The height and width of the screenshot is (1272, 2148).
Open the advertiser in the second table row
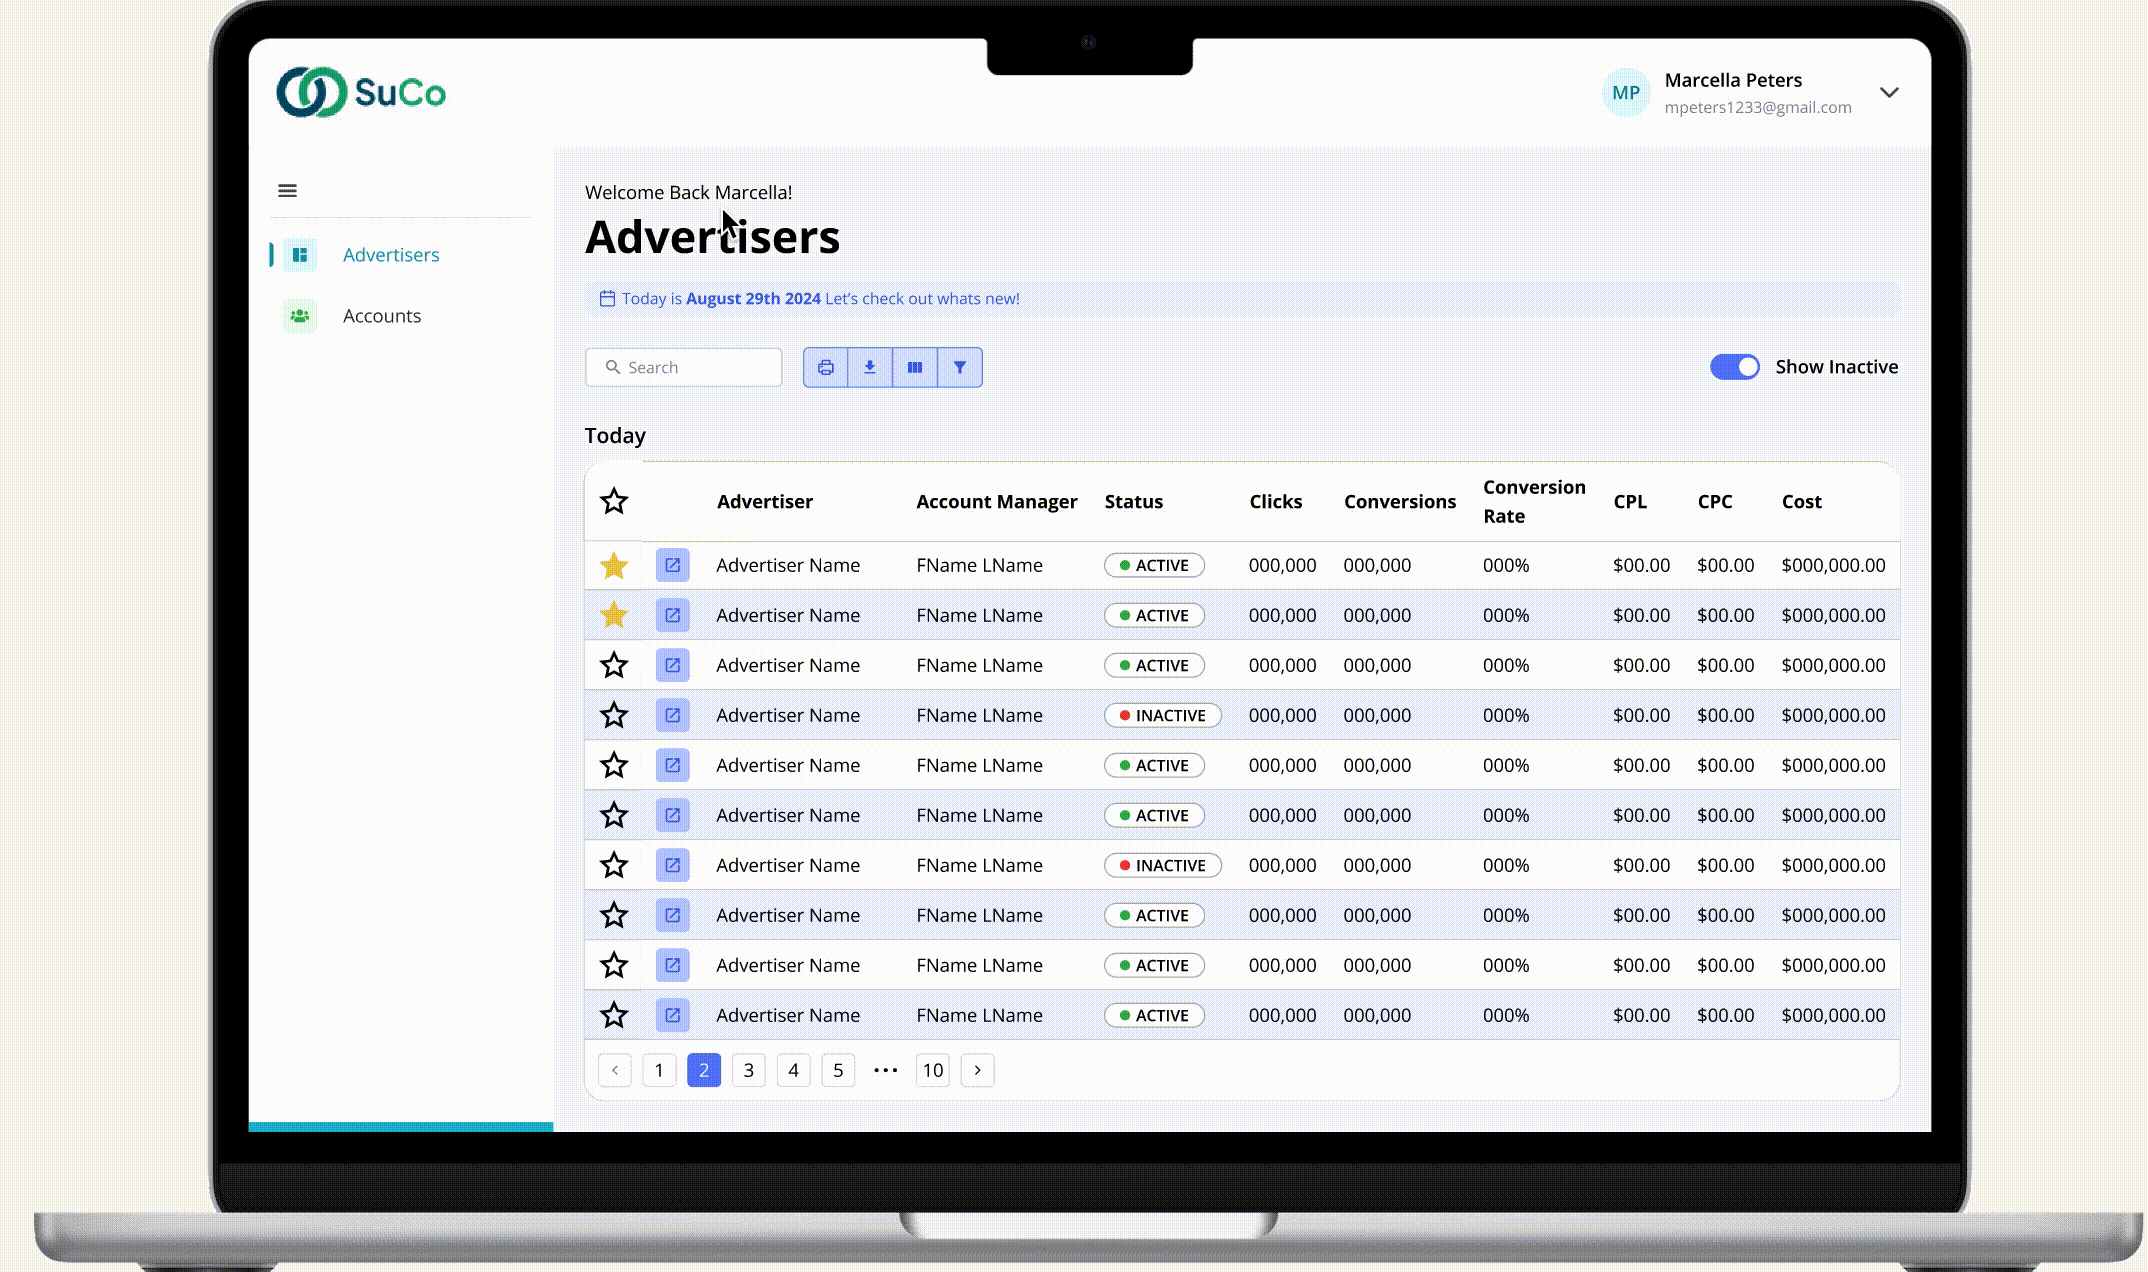(x=673, y=615)
